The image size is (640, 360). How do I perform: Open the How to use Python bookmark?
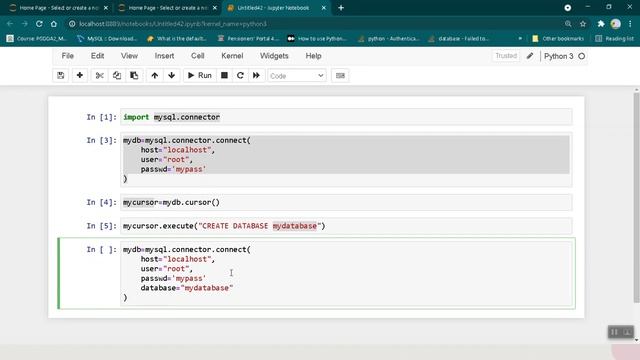pyautogui.click(x=317, y=39)
